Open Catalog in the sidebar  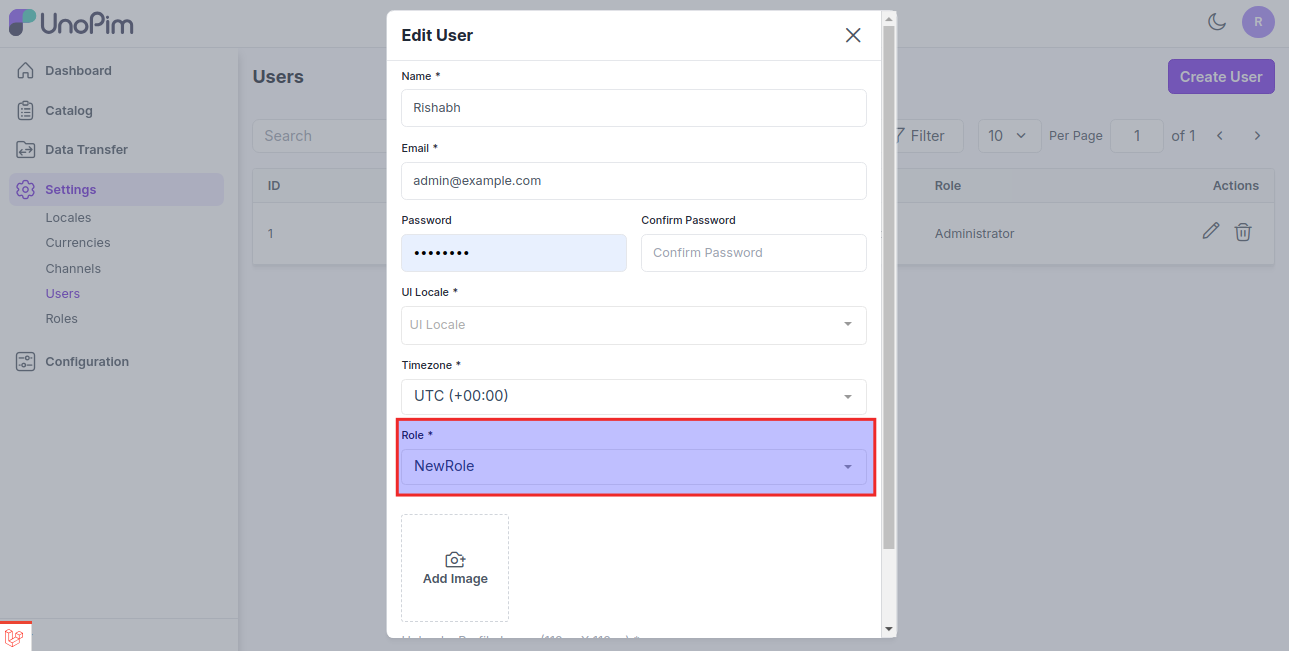pyautogui.click(x=68, y=111)
